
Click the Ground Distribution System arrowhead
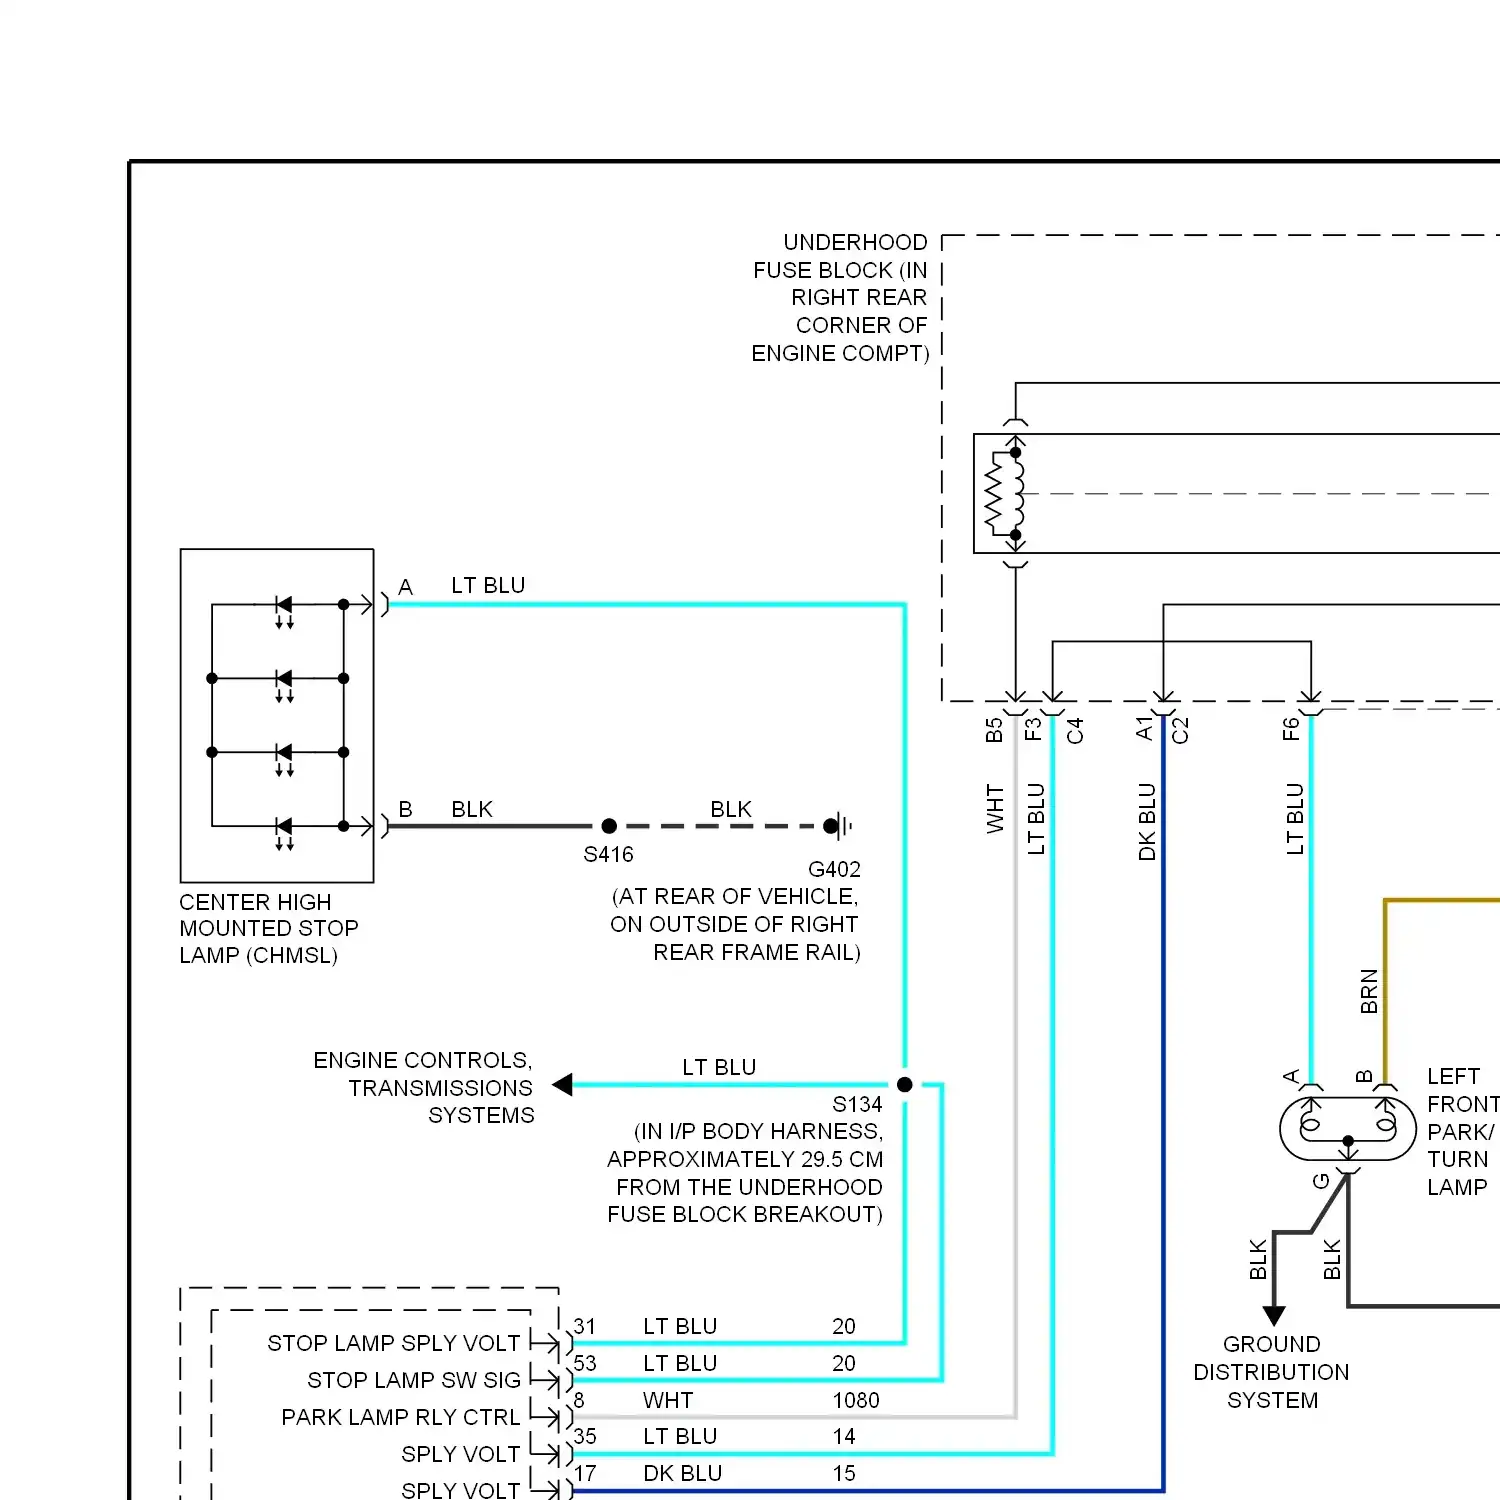coord(1273,1316)
